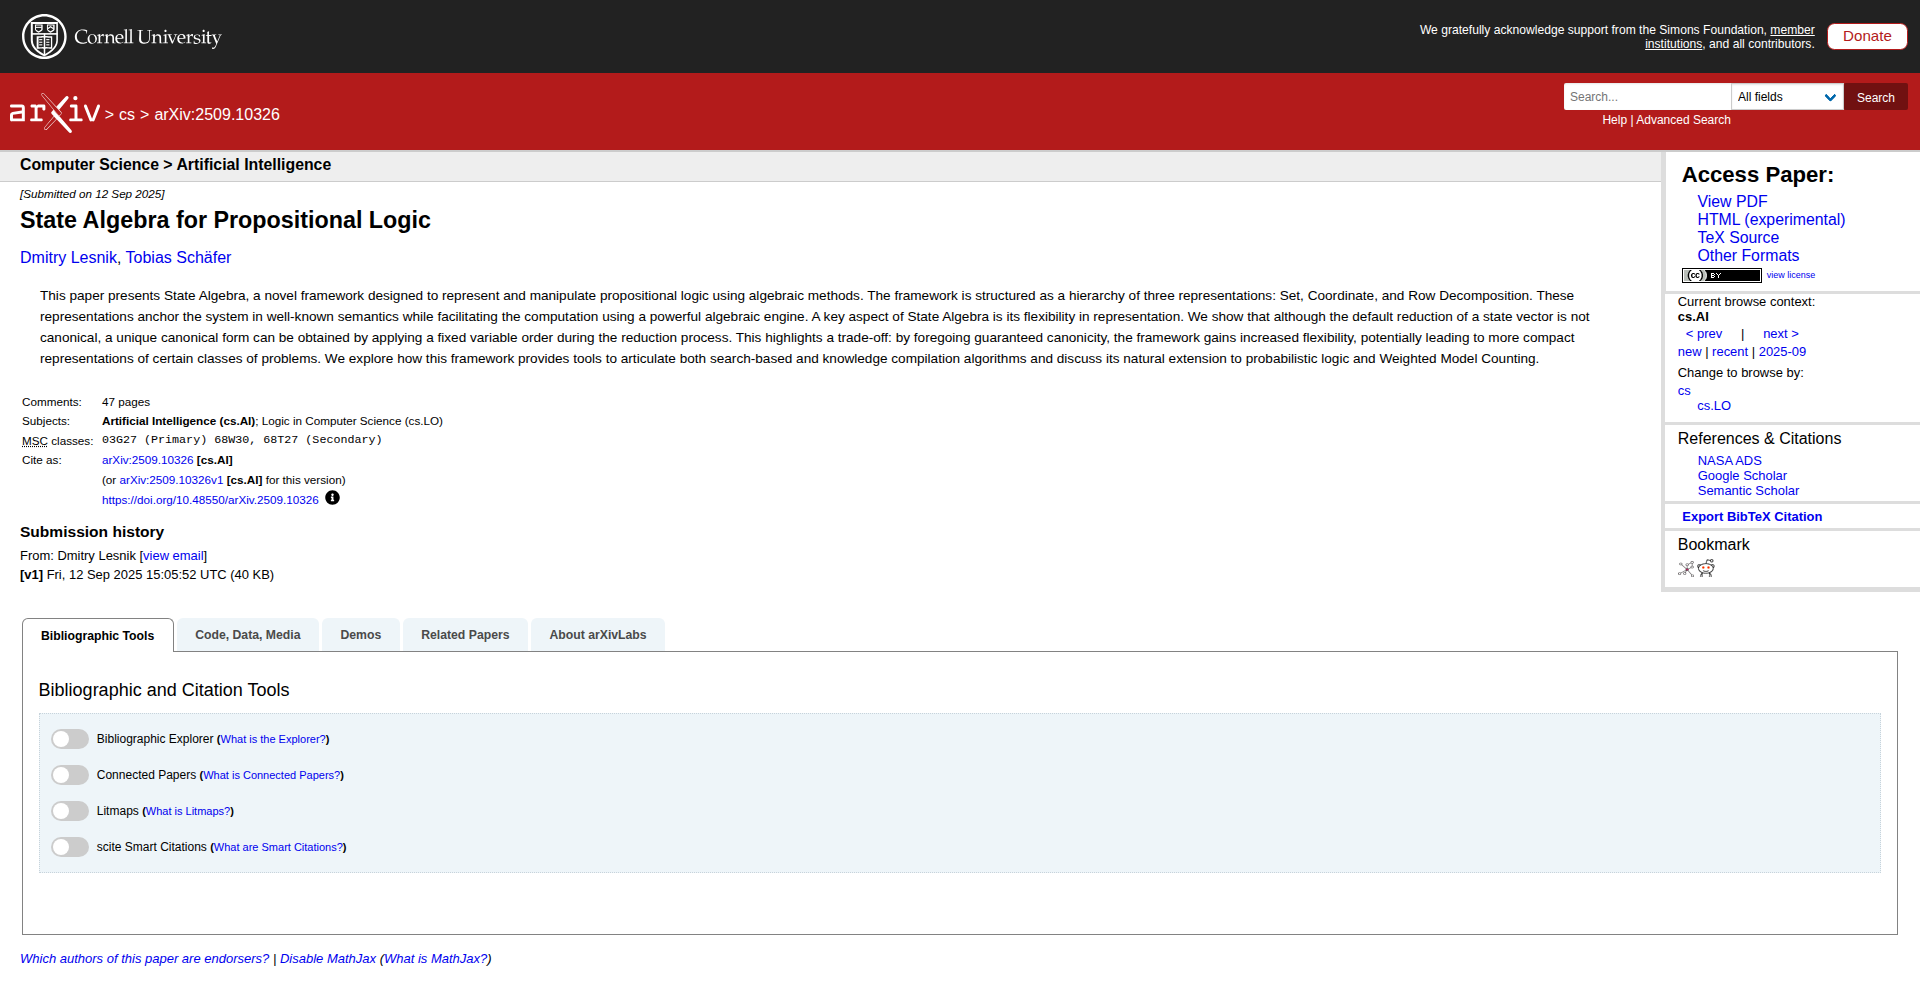The height and width of the screenshot is (993, 1920).
Task: Click the paper title State Algebra heading
Action: tap(225, 220)
